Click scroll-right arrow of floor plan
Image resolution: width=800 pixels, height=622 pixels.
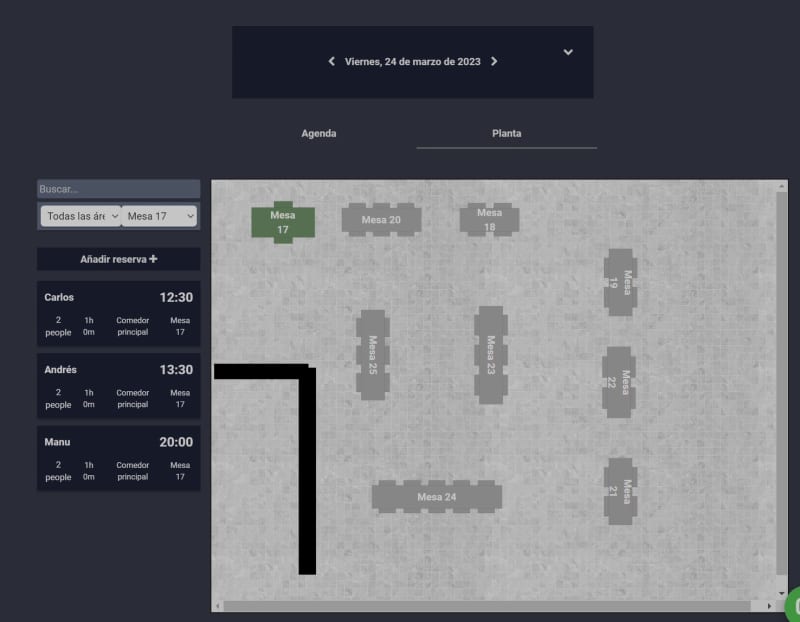pos(769,606)
